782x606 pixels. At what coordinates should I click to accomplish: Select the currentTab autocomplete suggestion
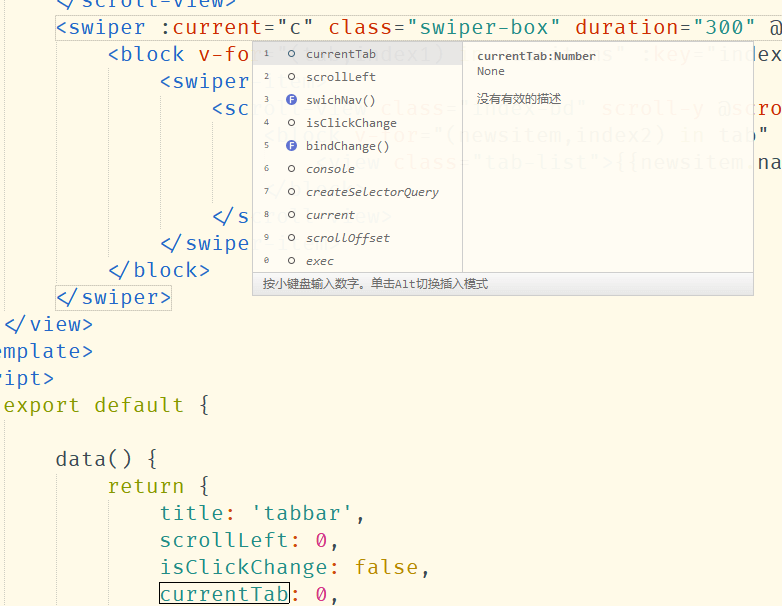(x=358, y=54)
